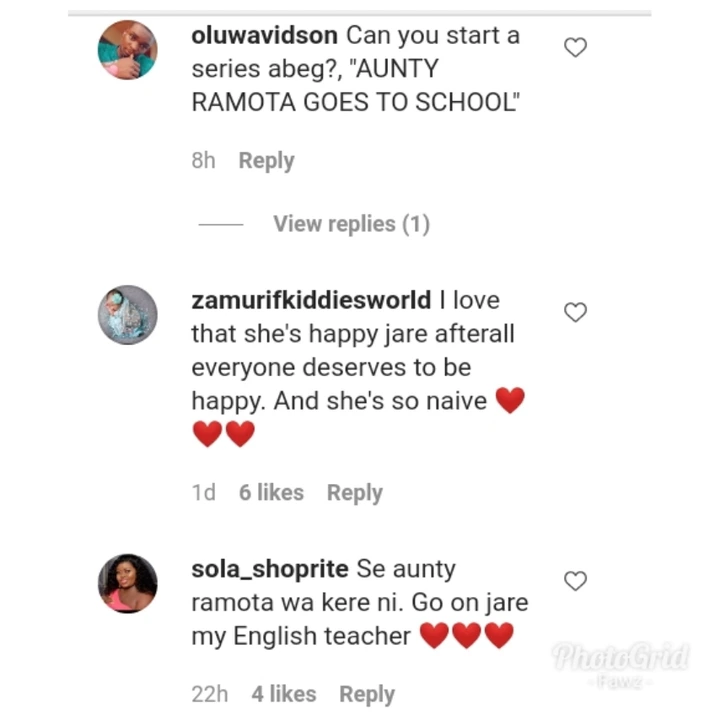720x720 pixels.
Task: Open the zamurifkiddiesworld username link
Action: 311,300
